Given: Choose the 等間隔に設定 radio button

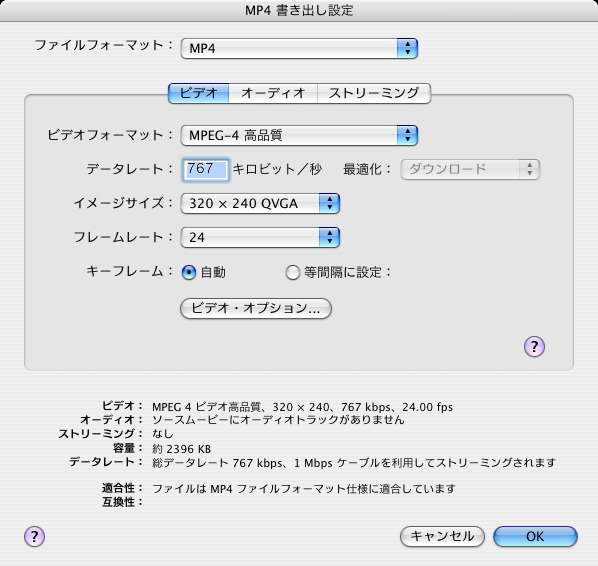Looking at the screenshot, I should point(293,273).
